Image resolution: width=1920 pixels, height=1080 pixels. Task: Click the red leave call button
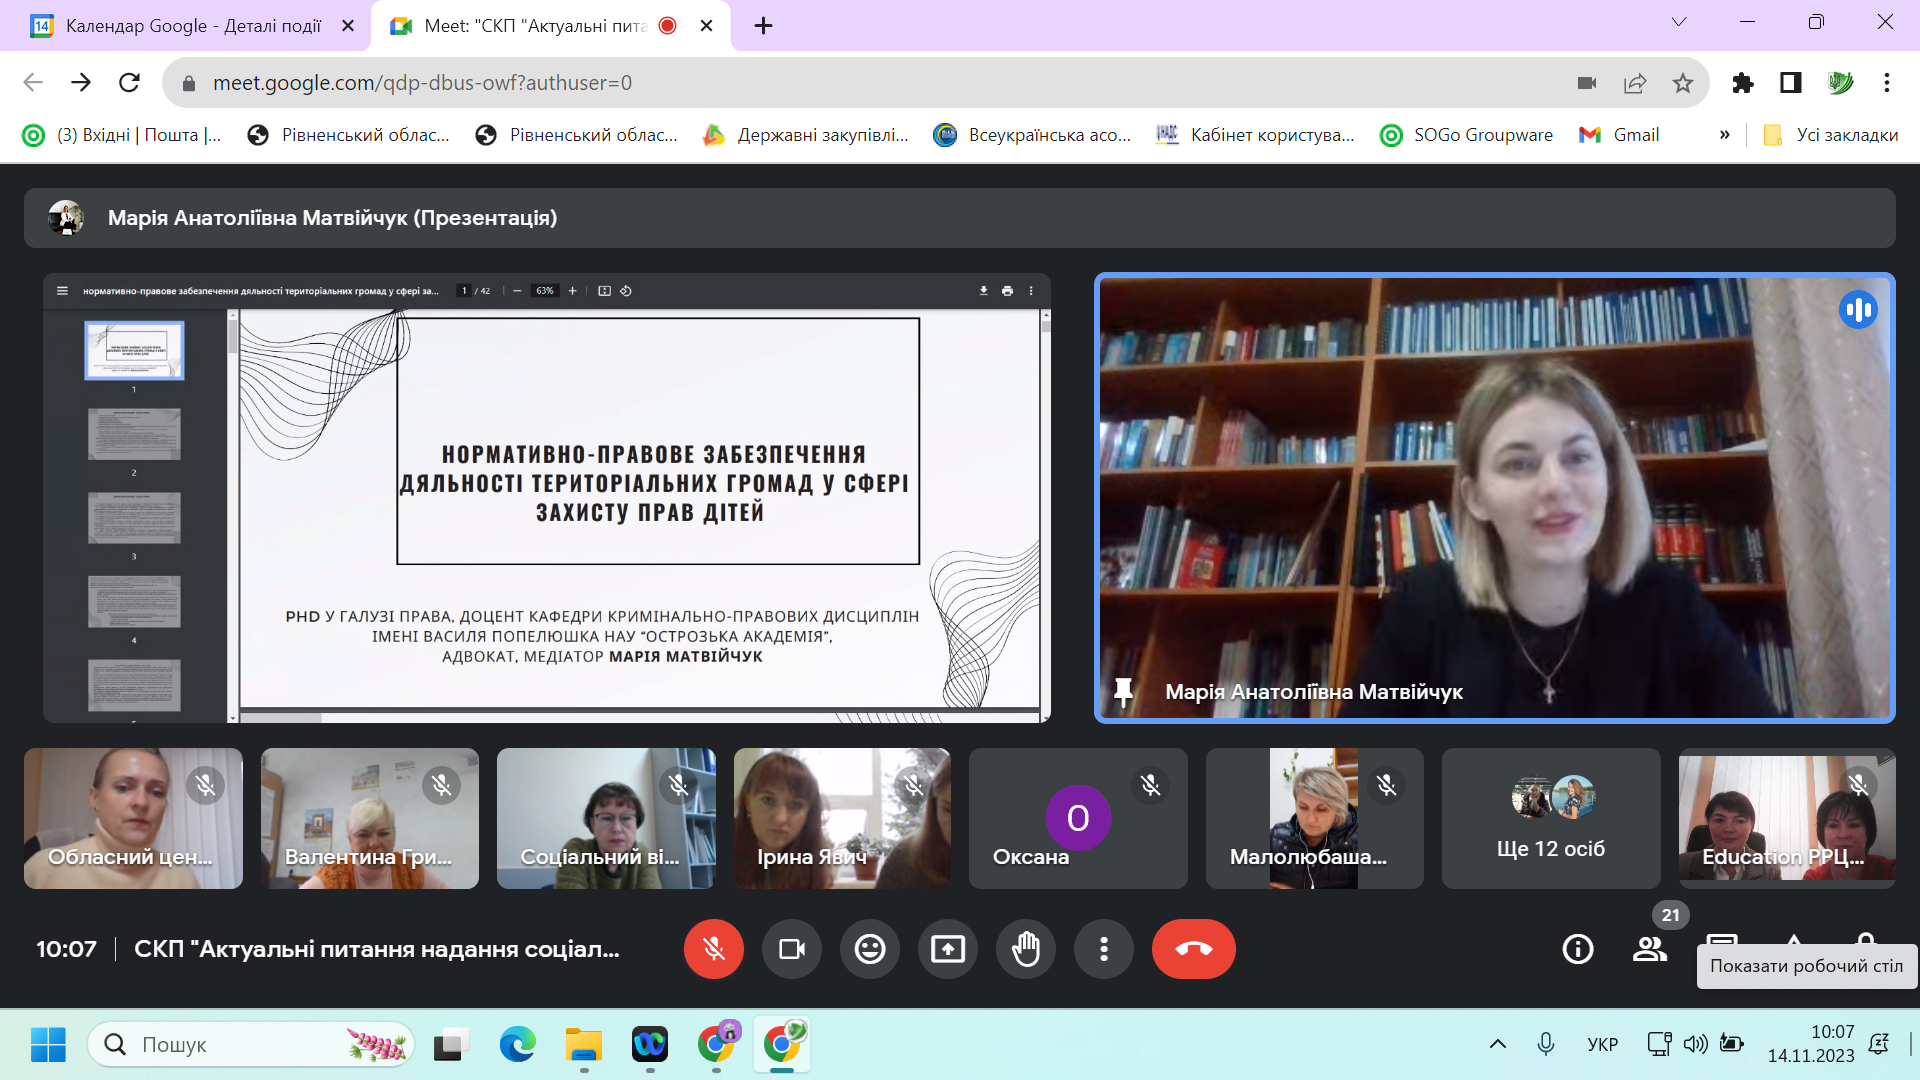point(1193,949)
